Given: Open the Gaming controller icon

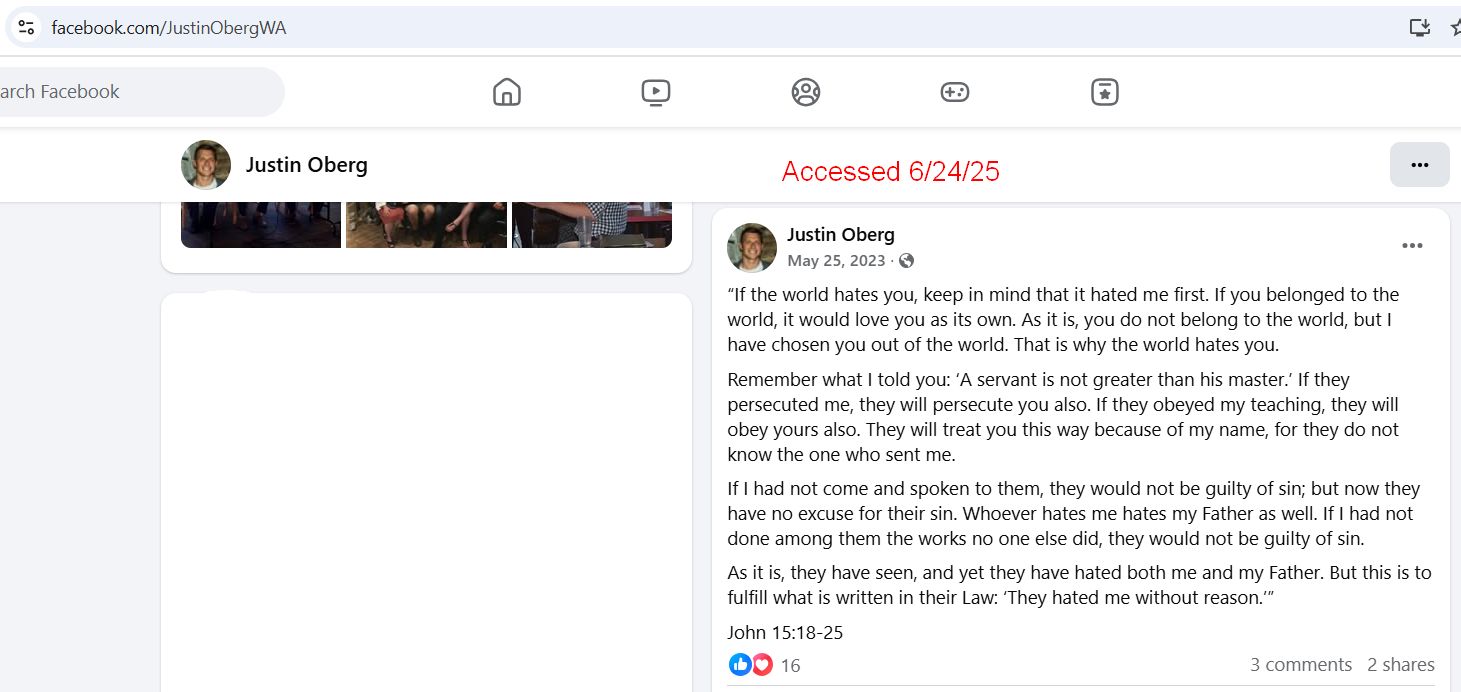Looking at the screenshot, I should click(x=955, y=92).
